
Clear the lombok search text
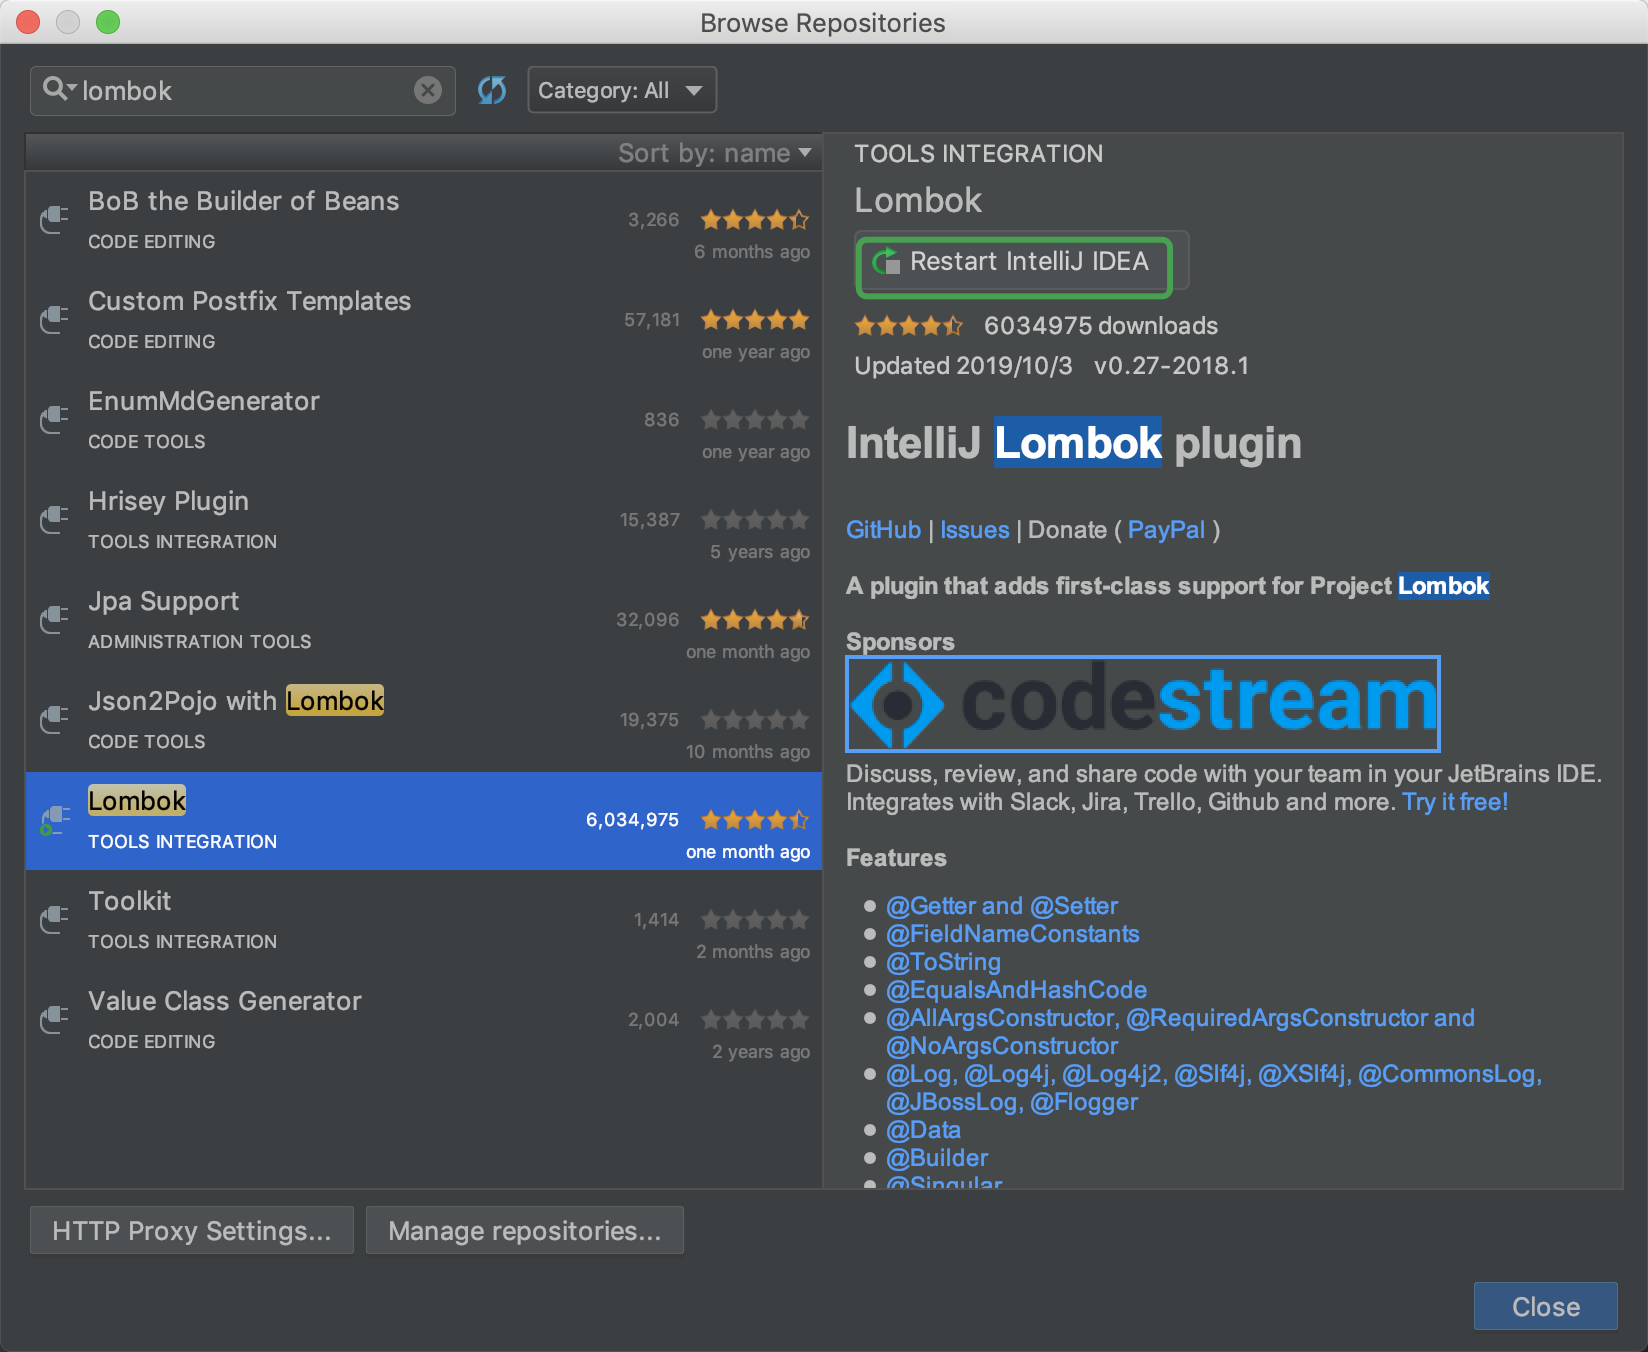(428, 90)
